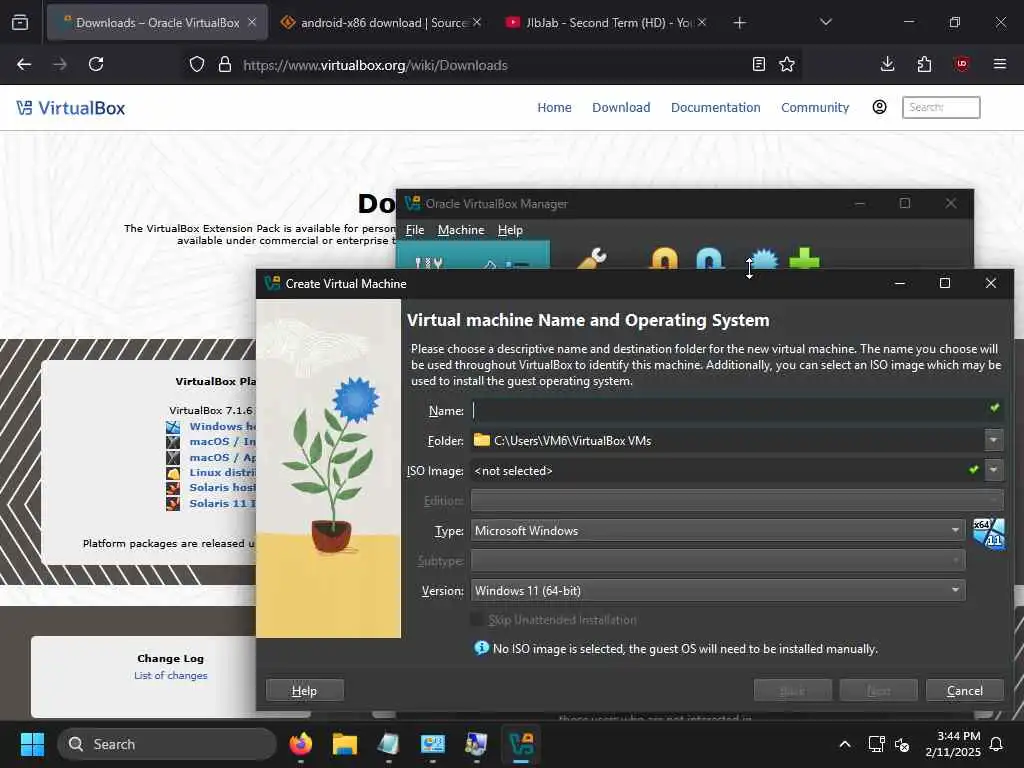Bookmark this page with the star icon
The width and height of the screenshot is (1024, 768).
point(787,64)
